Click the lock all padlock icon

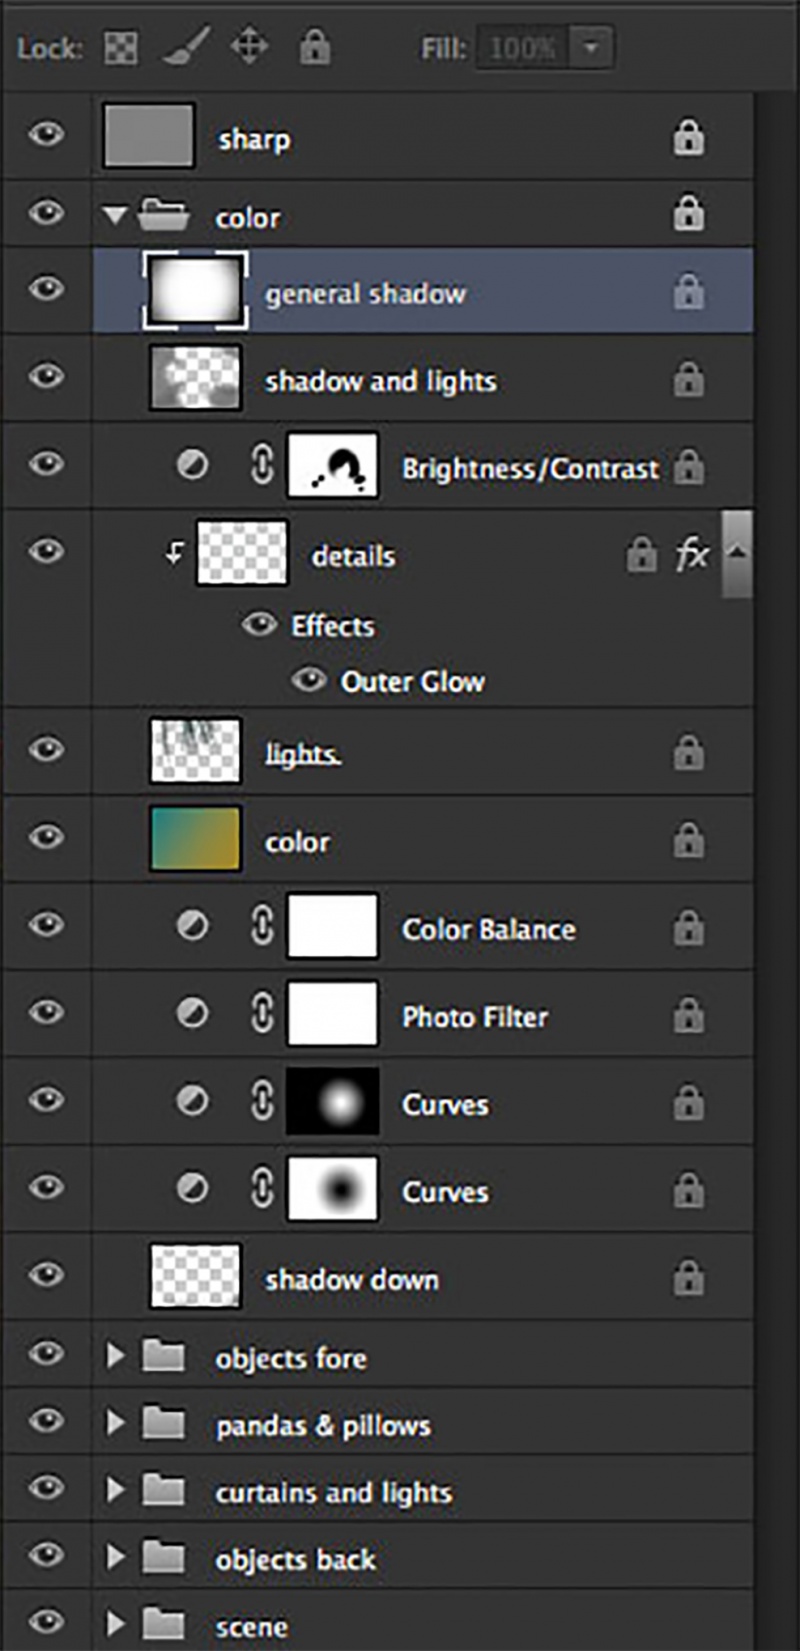click(x=315, y=46)
